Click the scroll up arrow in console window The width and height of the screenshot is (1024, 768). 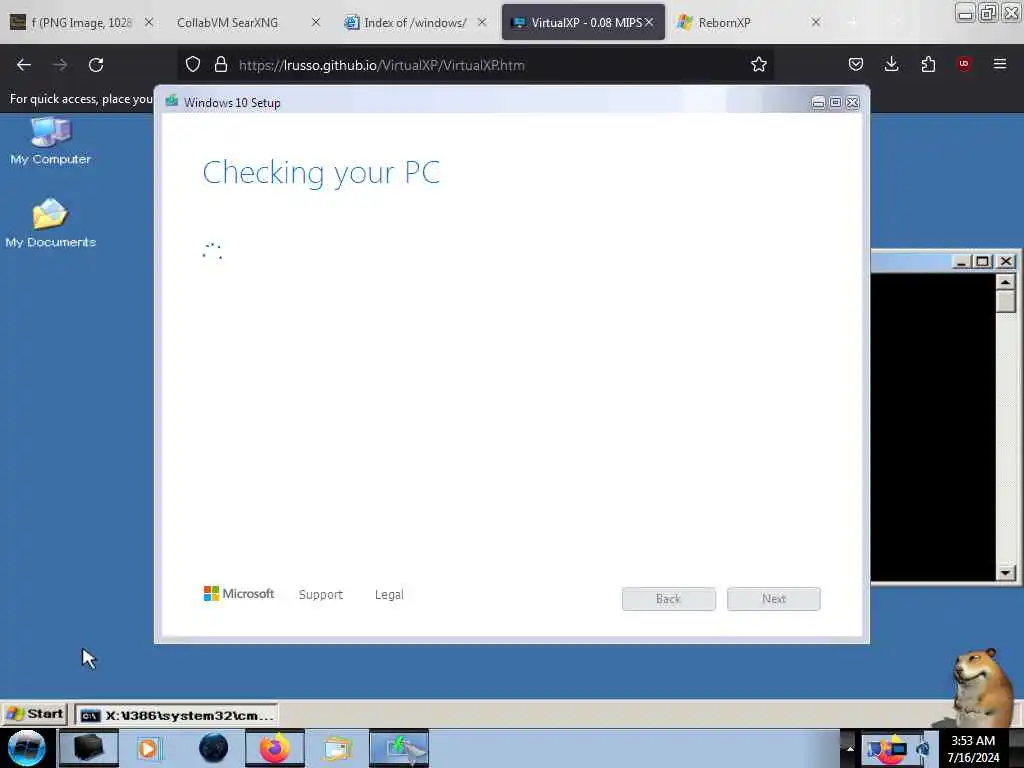[1005, 282]
